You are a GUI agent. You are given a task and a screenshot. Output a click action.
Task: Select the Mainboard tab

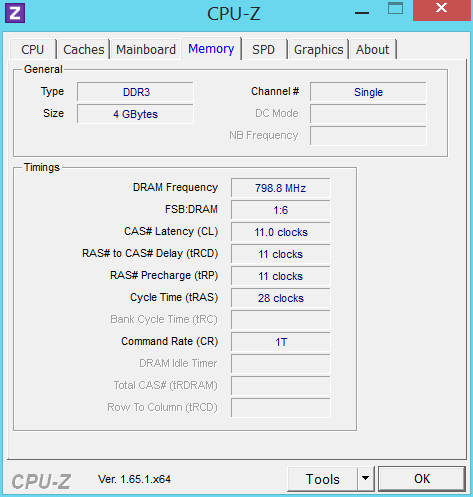tap(146, 50)
